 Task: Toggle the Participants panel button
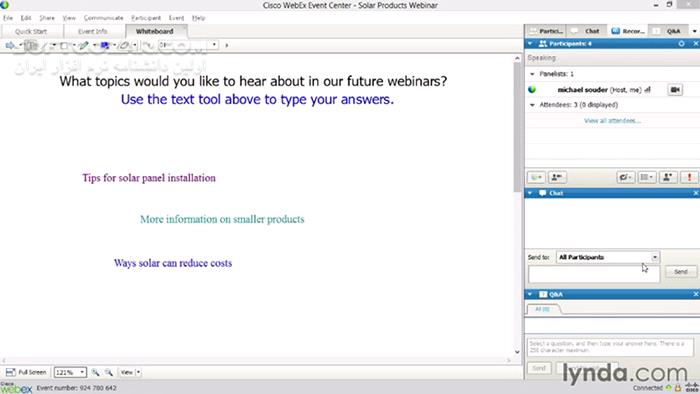click(546, 31)
